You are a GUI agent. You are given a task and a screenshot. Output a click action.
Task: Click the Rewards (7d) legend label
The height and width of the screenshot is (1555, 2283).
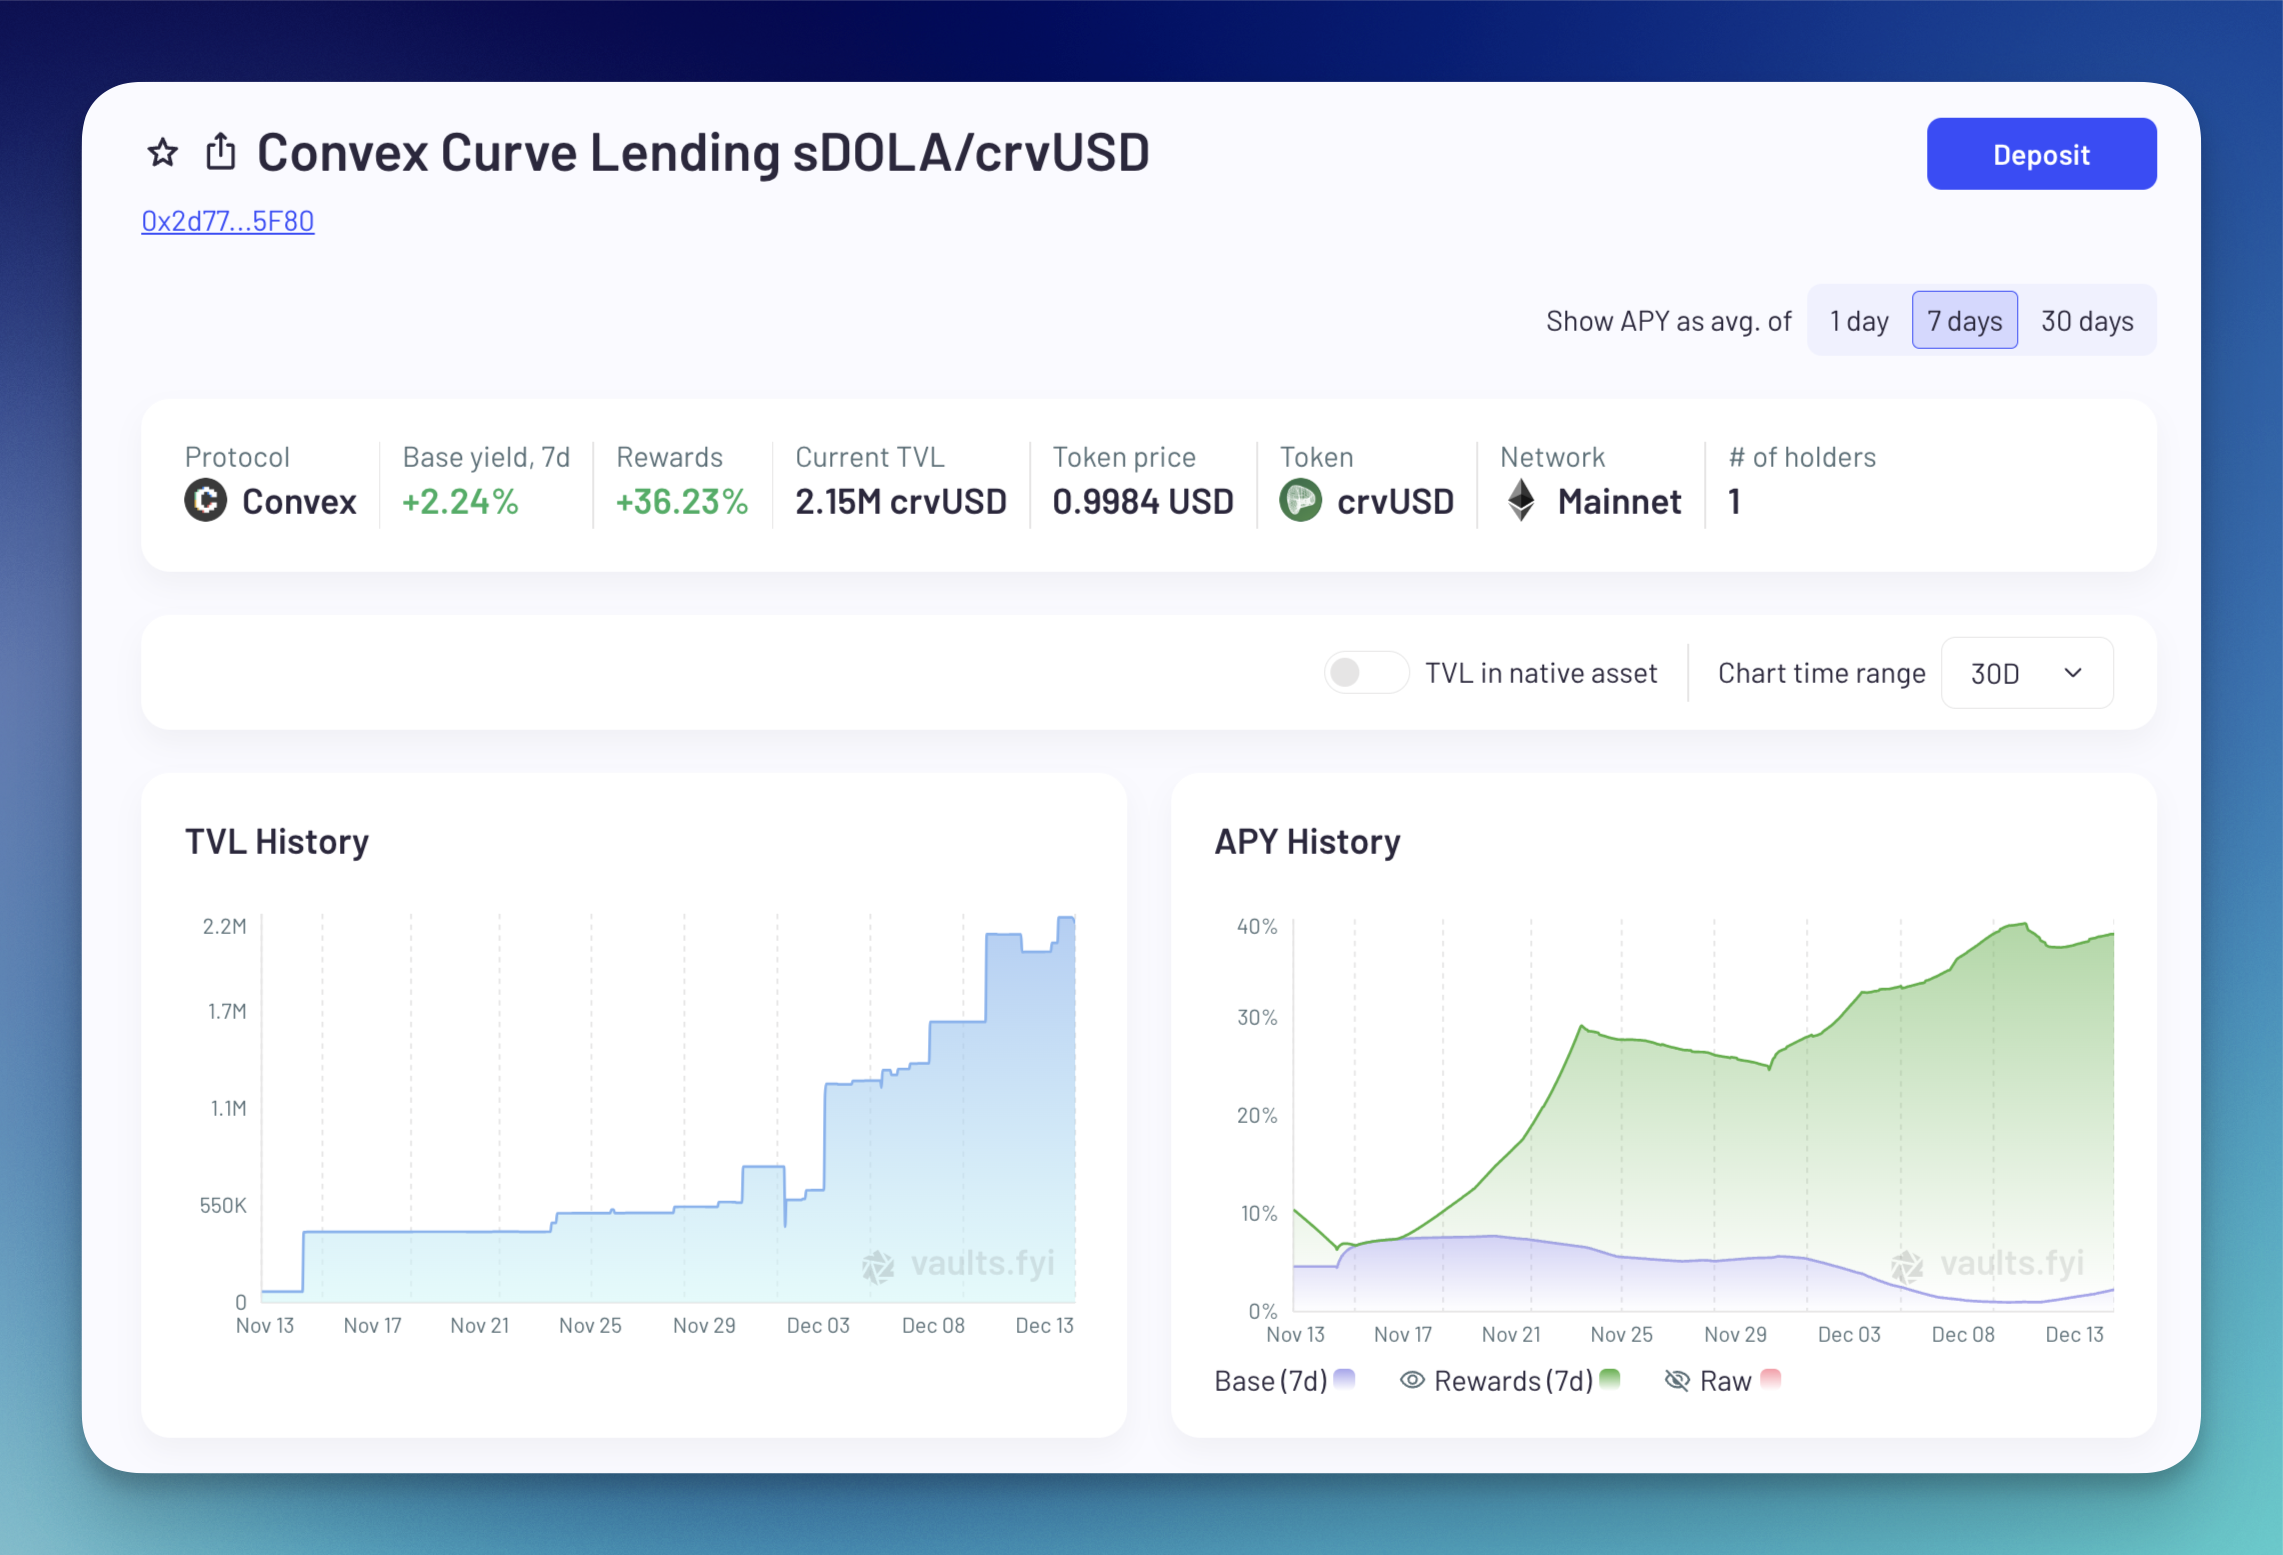click(1514, 1381)
